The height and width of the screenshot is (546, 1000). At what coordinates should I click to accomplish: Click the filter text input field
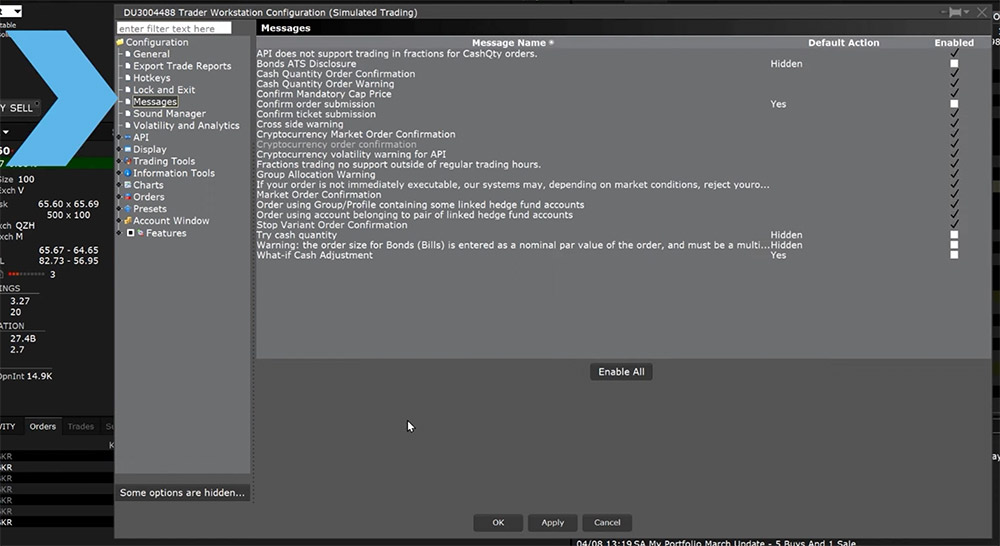tap(173, 29)
